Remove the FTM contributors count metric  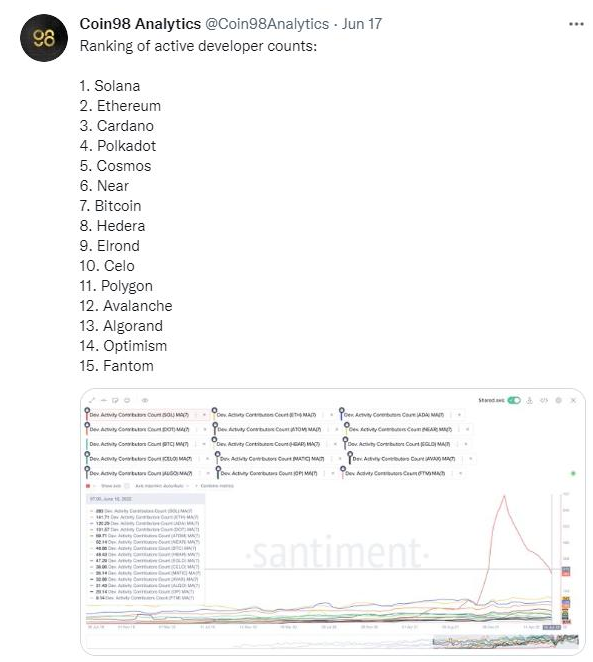click(460, 473)
